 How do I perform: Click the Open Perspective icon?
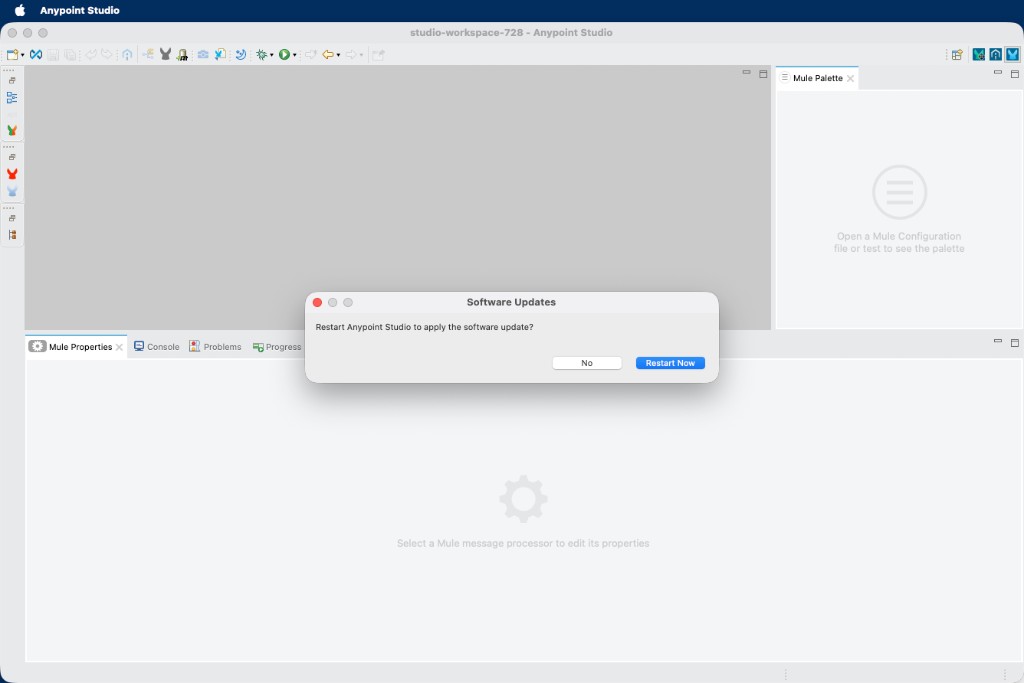(957, 55)
